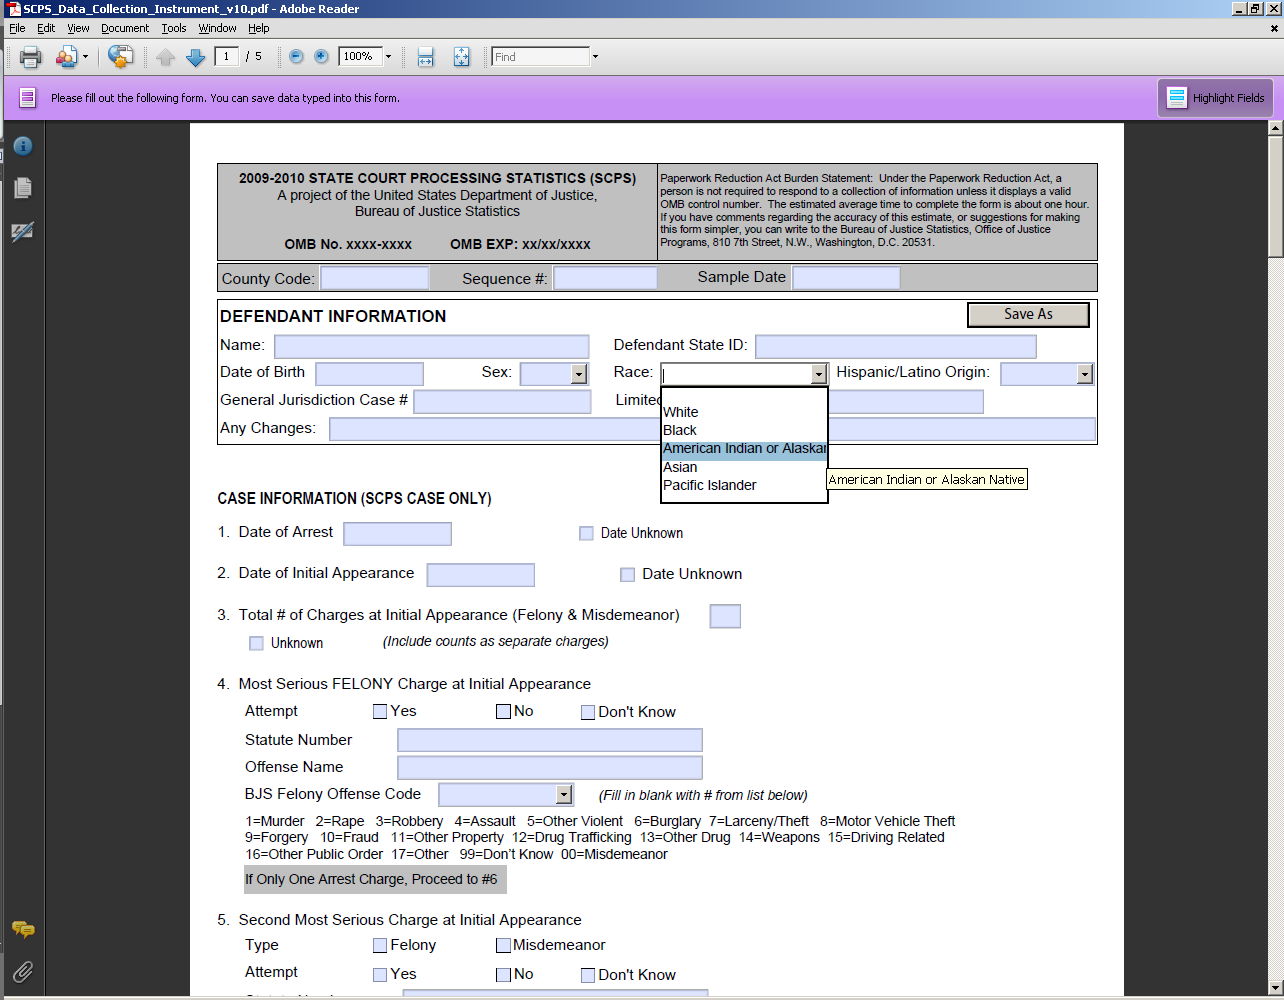Open the Signatures panel in the sidebar
The image size is (1284, 1000).
click(x=23, y=232)
